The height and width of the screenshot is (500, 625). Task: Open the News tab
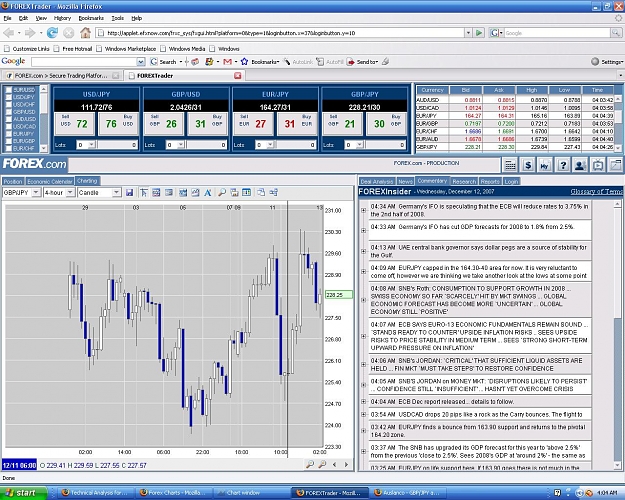(405, 181)
